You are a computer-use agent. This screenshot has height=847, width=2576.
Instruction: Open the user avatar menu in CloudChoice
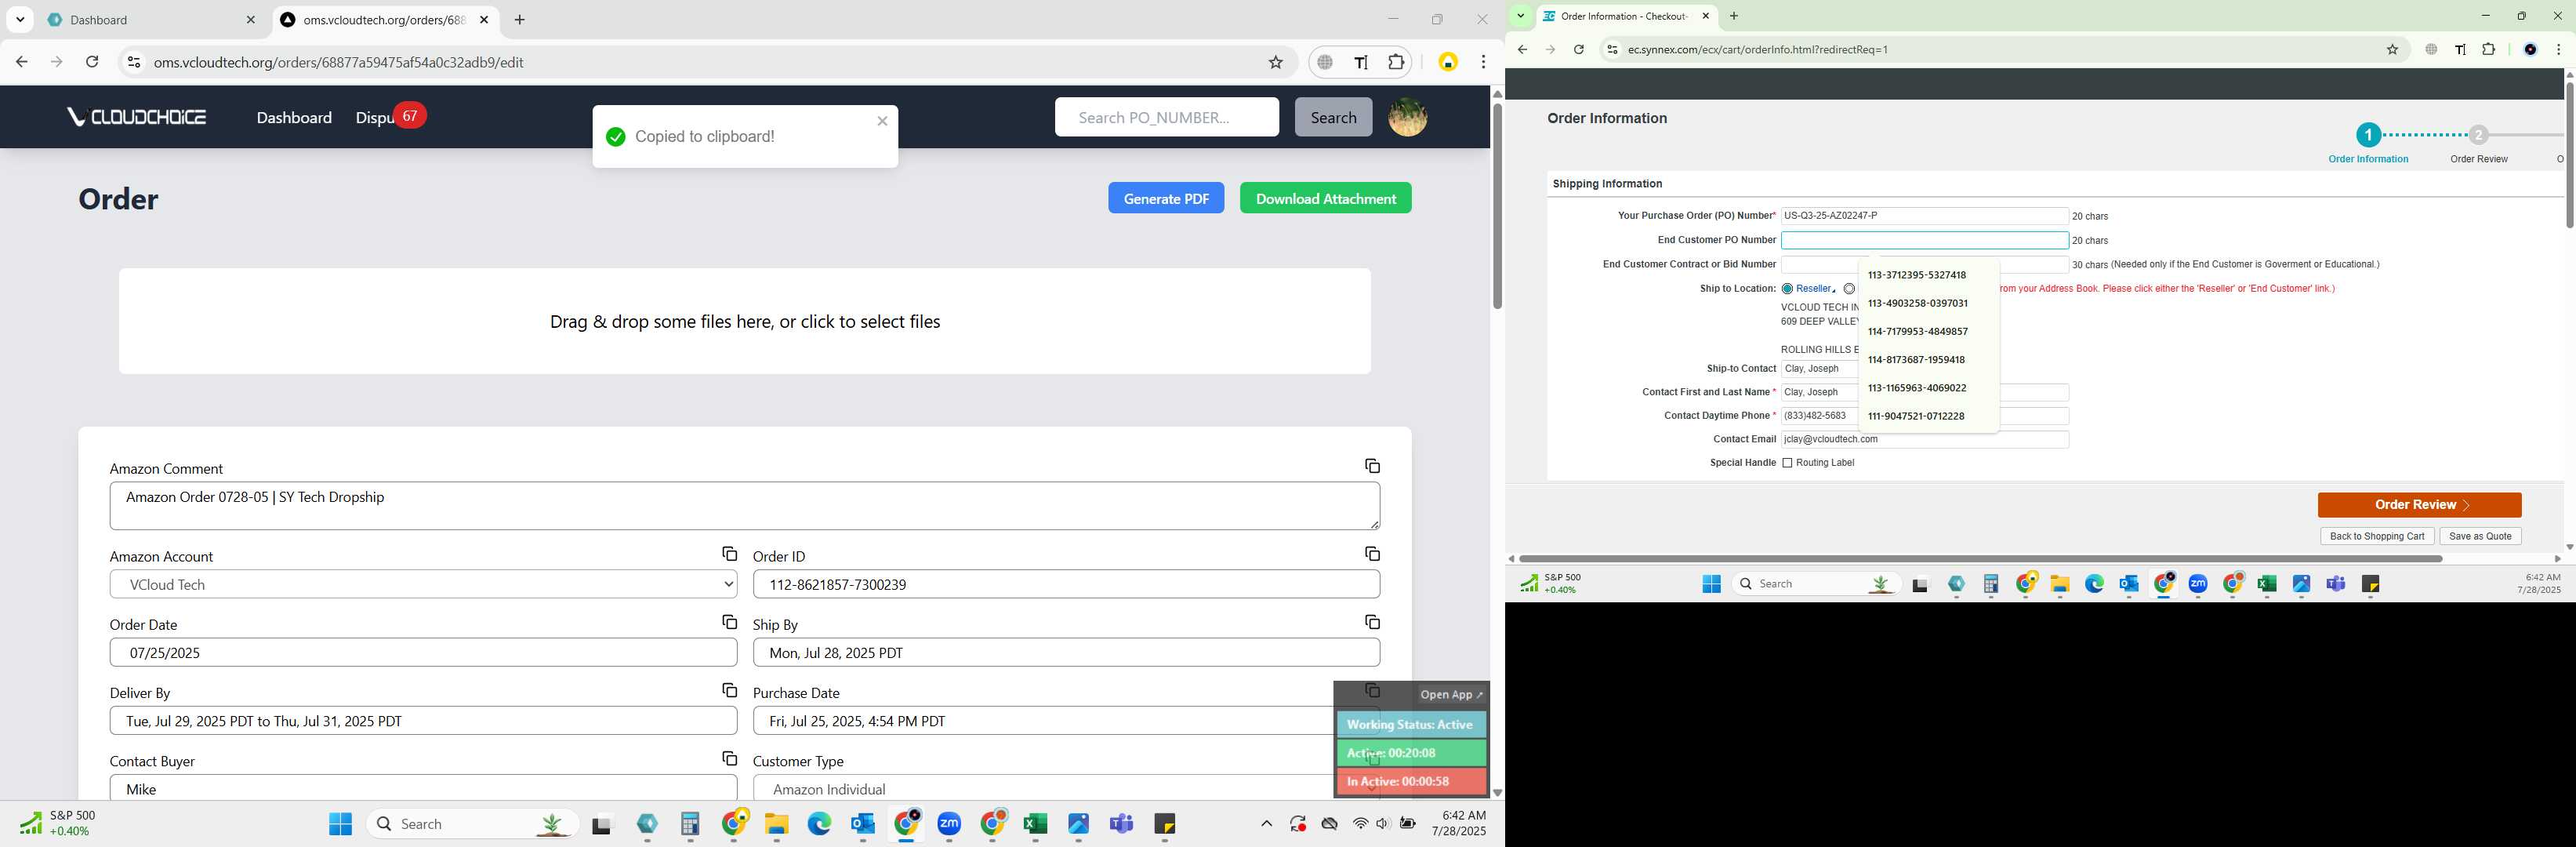(1407, 117)
